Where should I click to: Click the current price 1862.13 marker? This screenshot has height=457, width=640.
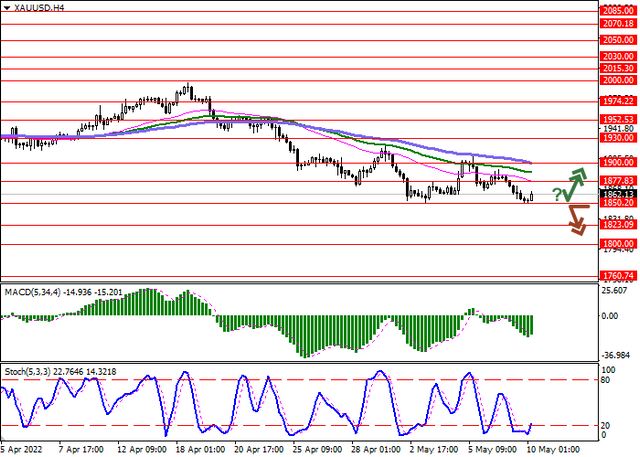coord(619,194)
